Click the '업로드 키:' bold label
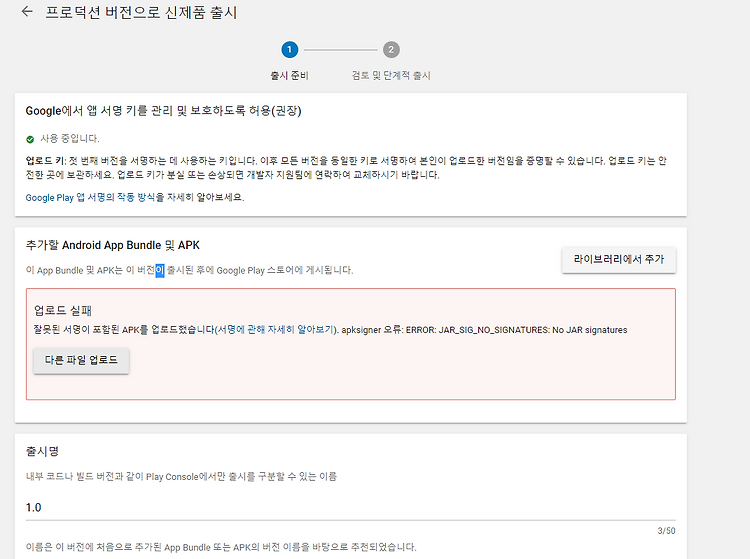This screenshot has width=750, height=559. 46,161
